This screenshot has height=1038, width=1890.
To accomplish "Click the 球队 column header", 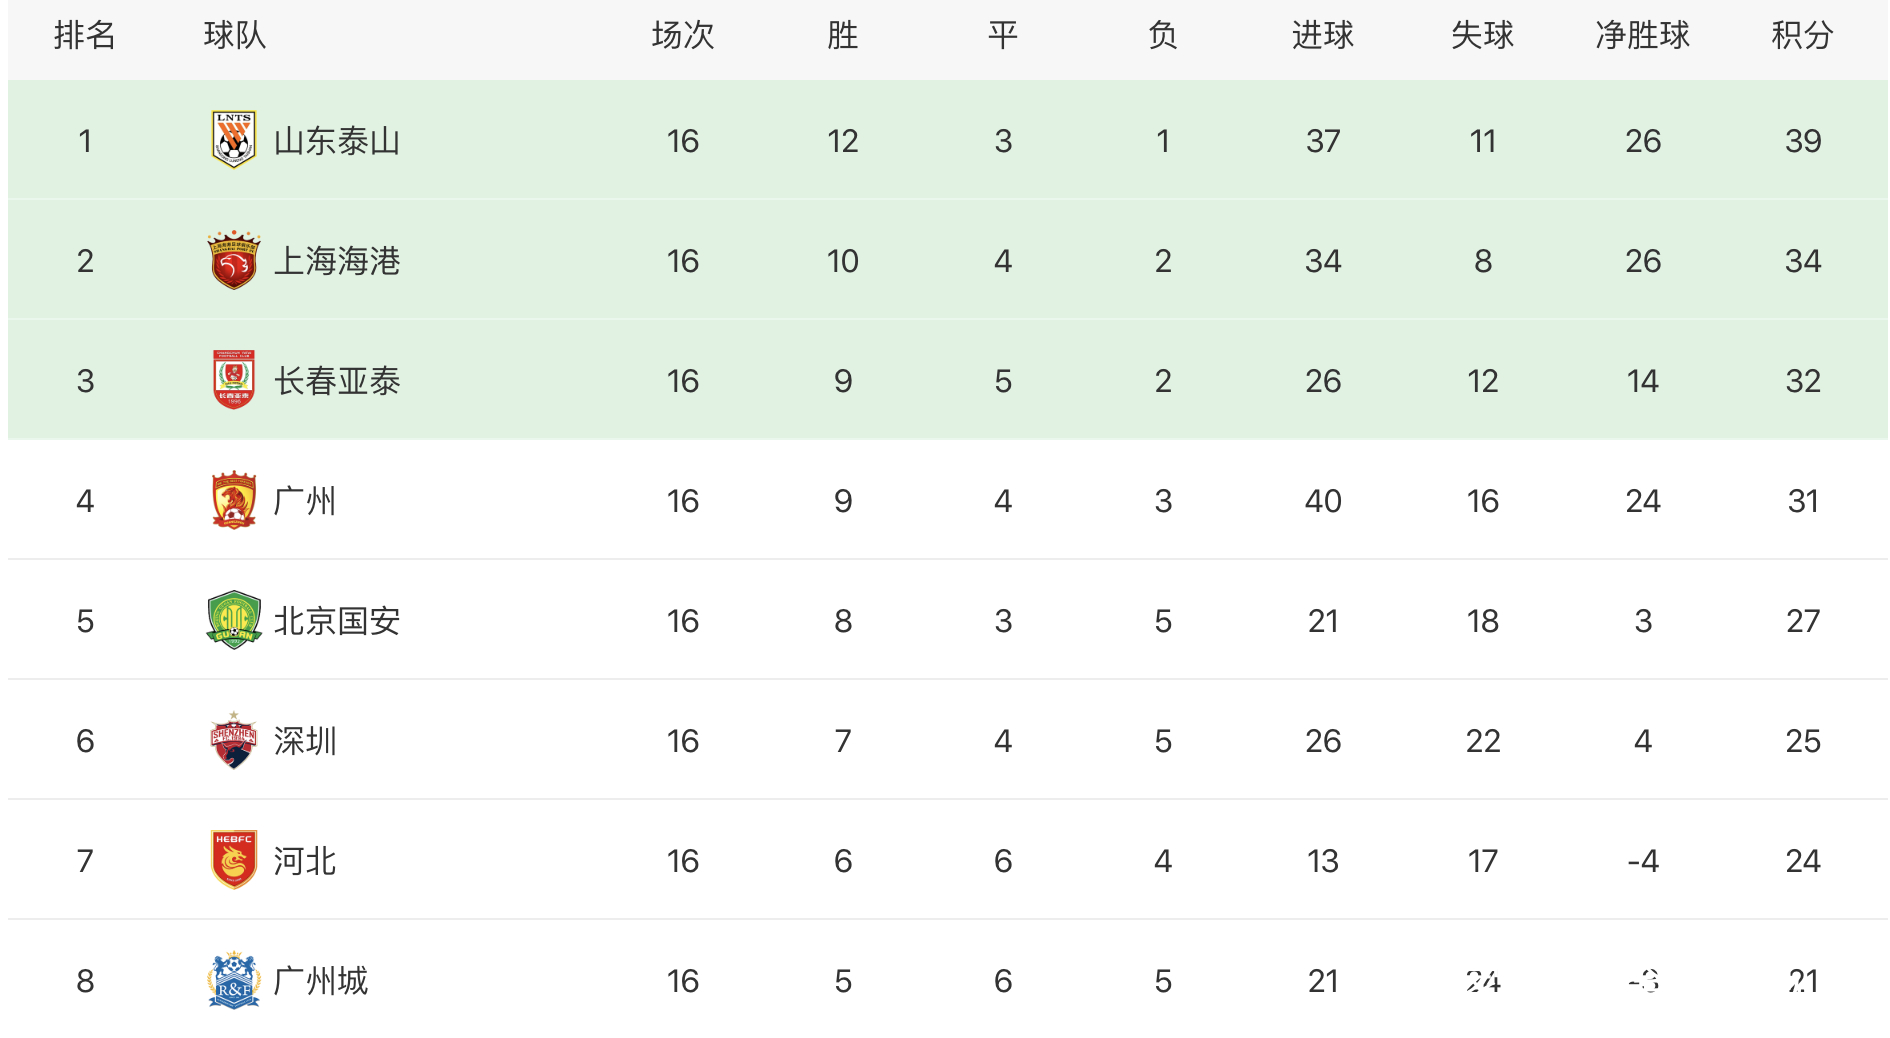I will pos(235,36).
